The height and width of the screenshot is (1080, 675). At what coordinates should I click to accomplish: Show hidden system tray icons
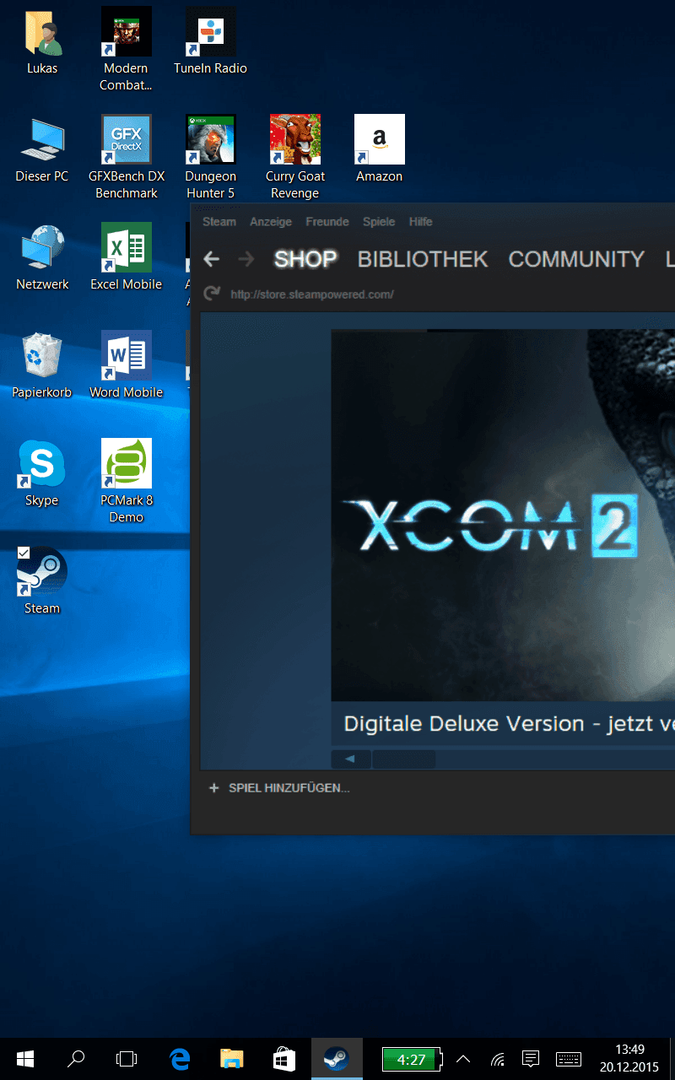click(x=464, y=1059)
